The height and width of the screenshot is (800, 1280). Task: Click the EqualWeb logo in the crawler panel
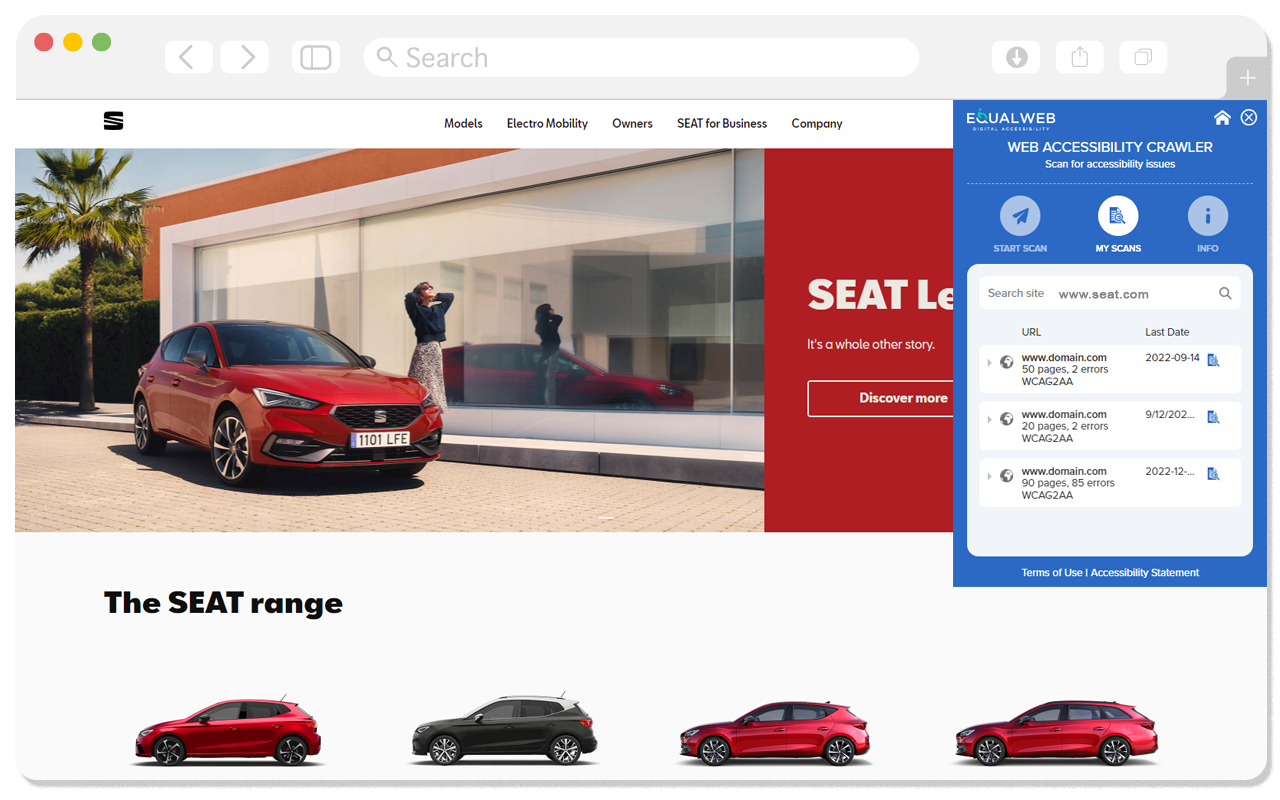click(x=1011, y=119)
